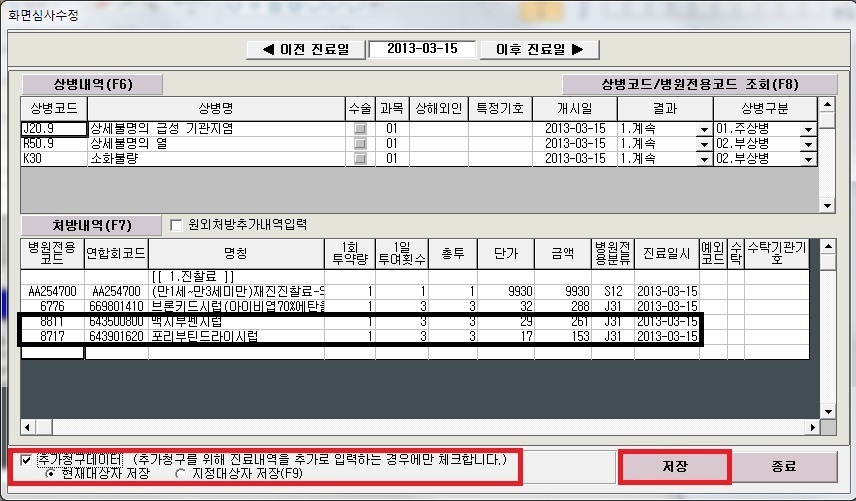Screen dimensions: 856x501
Task: Toggle 원외처방추가내역입력 checkbox
Action: point(177,224)
